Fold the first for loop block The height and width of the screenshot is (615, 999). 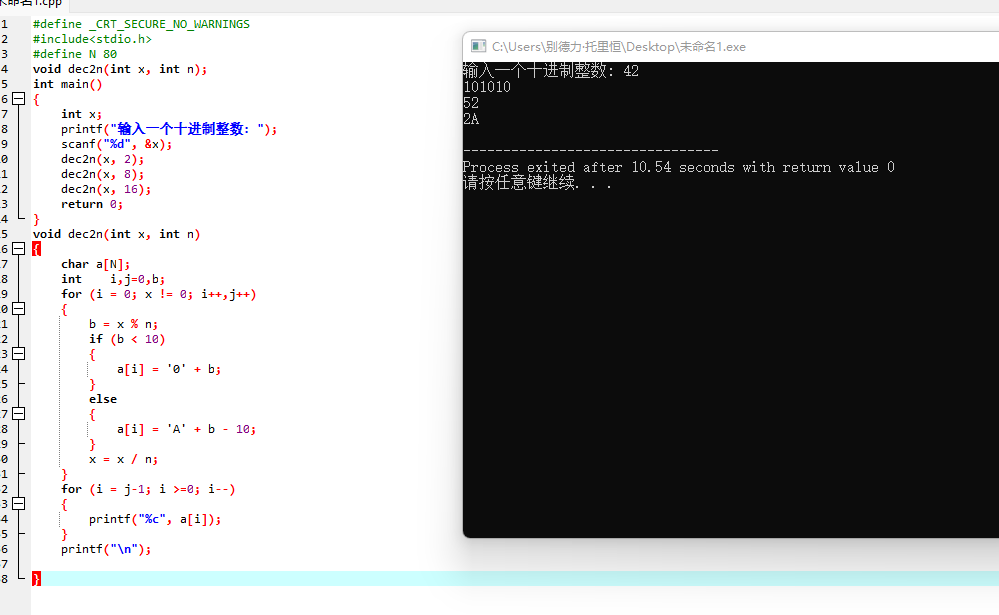pyautogui.click(x=19, y=308)
